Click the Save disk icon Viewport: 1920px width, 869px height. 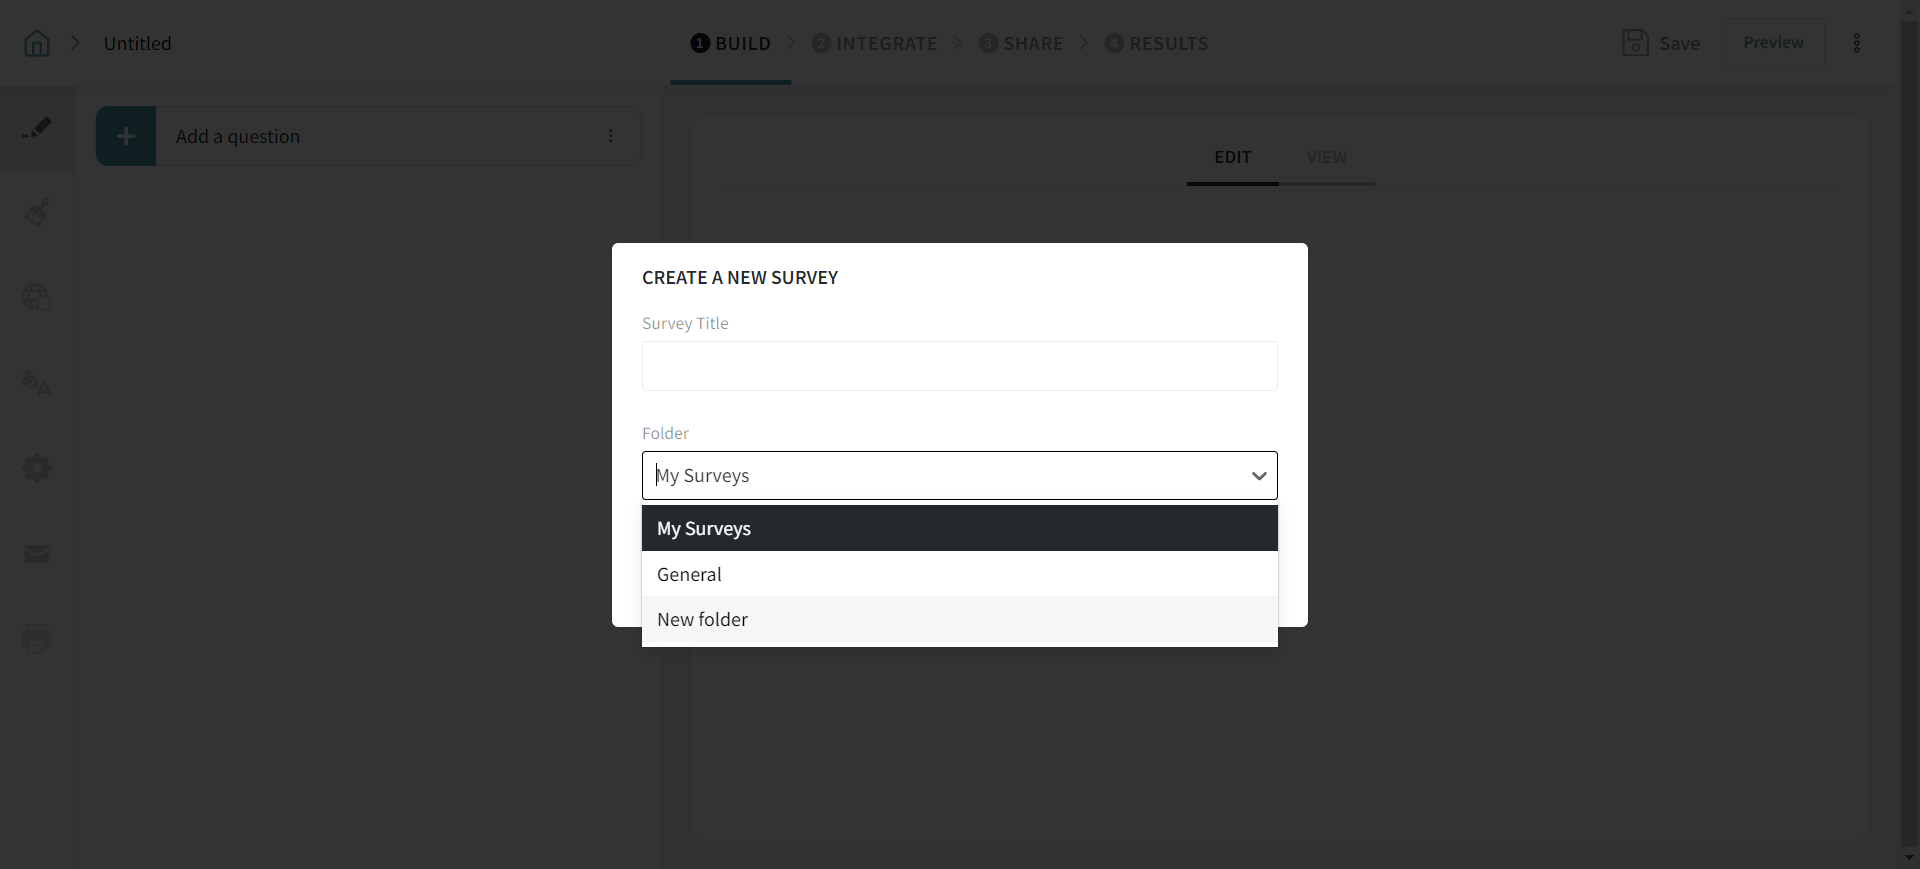tap(1635, 43)
